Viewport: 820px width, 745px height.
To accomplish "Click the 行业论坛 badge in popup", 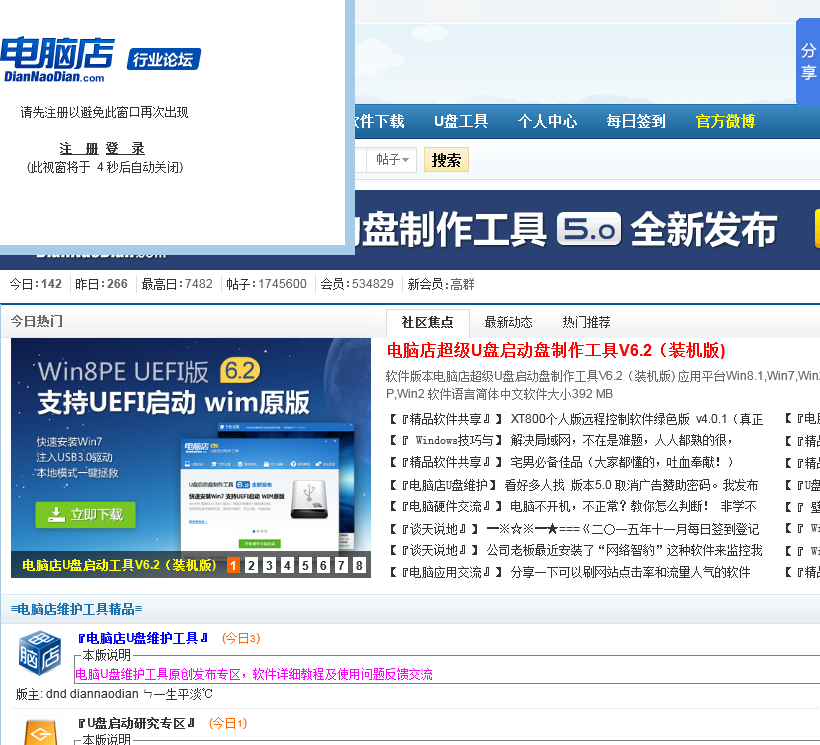I will (164, 60).
